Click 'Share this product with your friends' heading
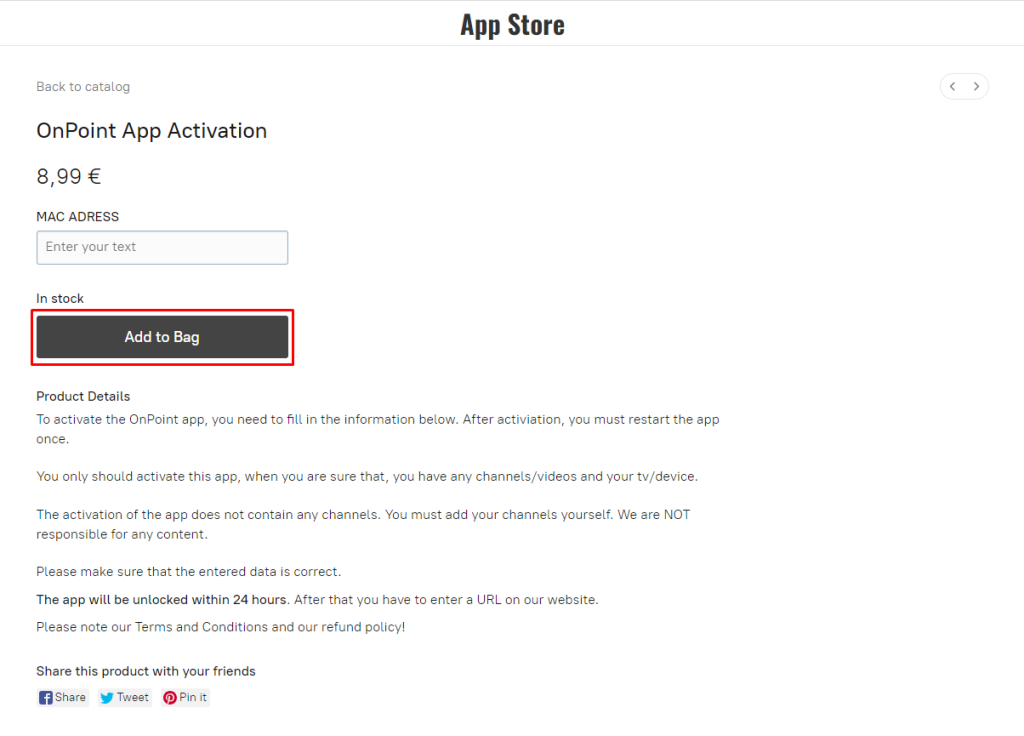This screenshot has height=736, width=1024. (146, 671)
